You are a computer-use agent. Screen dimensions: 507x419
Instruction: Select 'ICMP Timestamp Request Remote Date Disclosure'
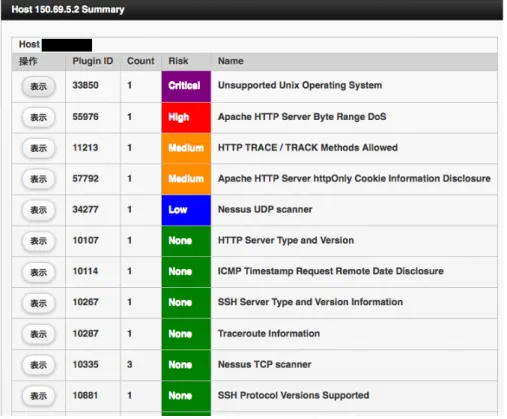(x=330, y=271)
